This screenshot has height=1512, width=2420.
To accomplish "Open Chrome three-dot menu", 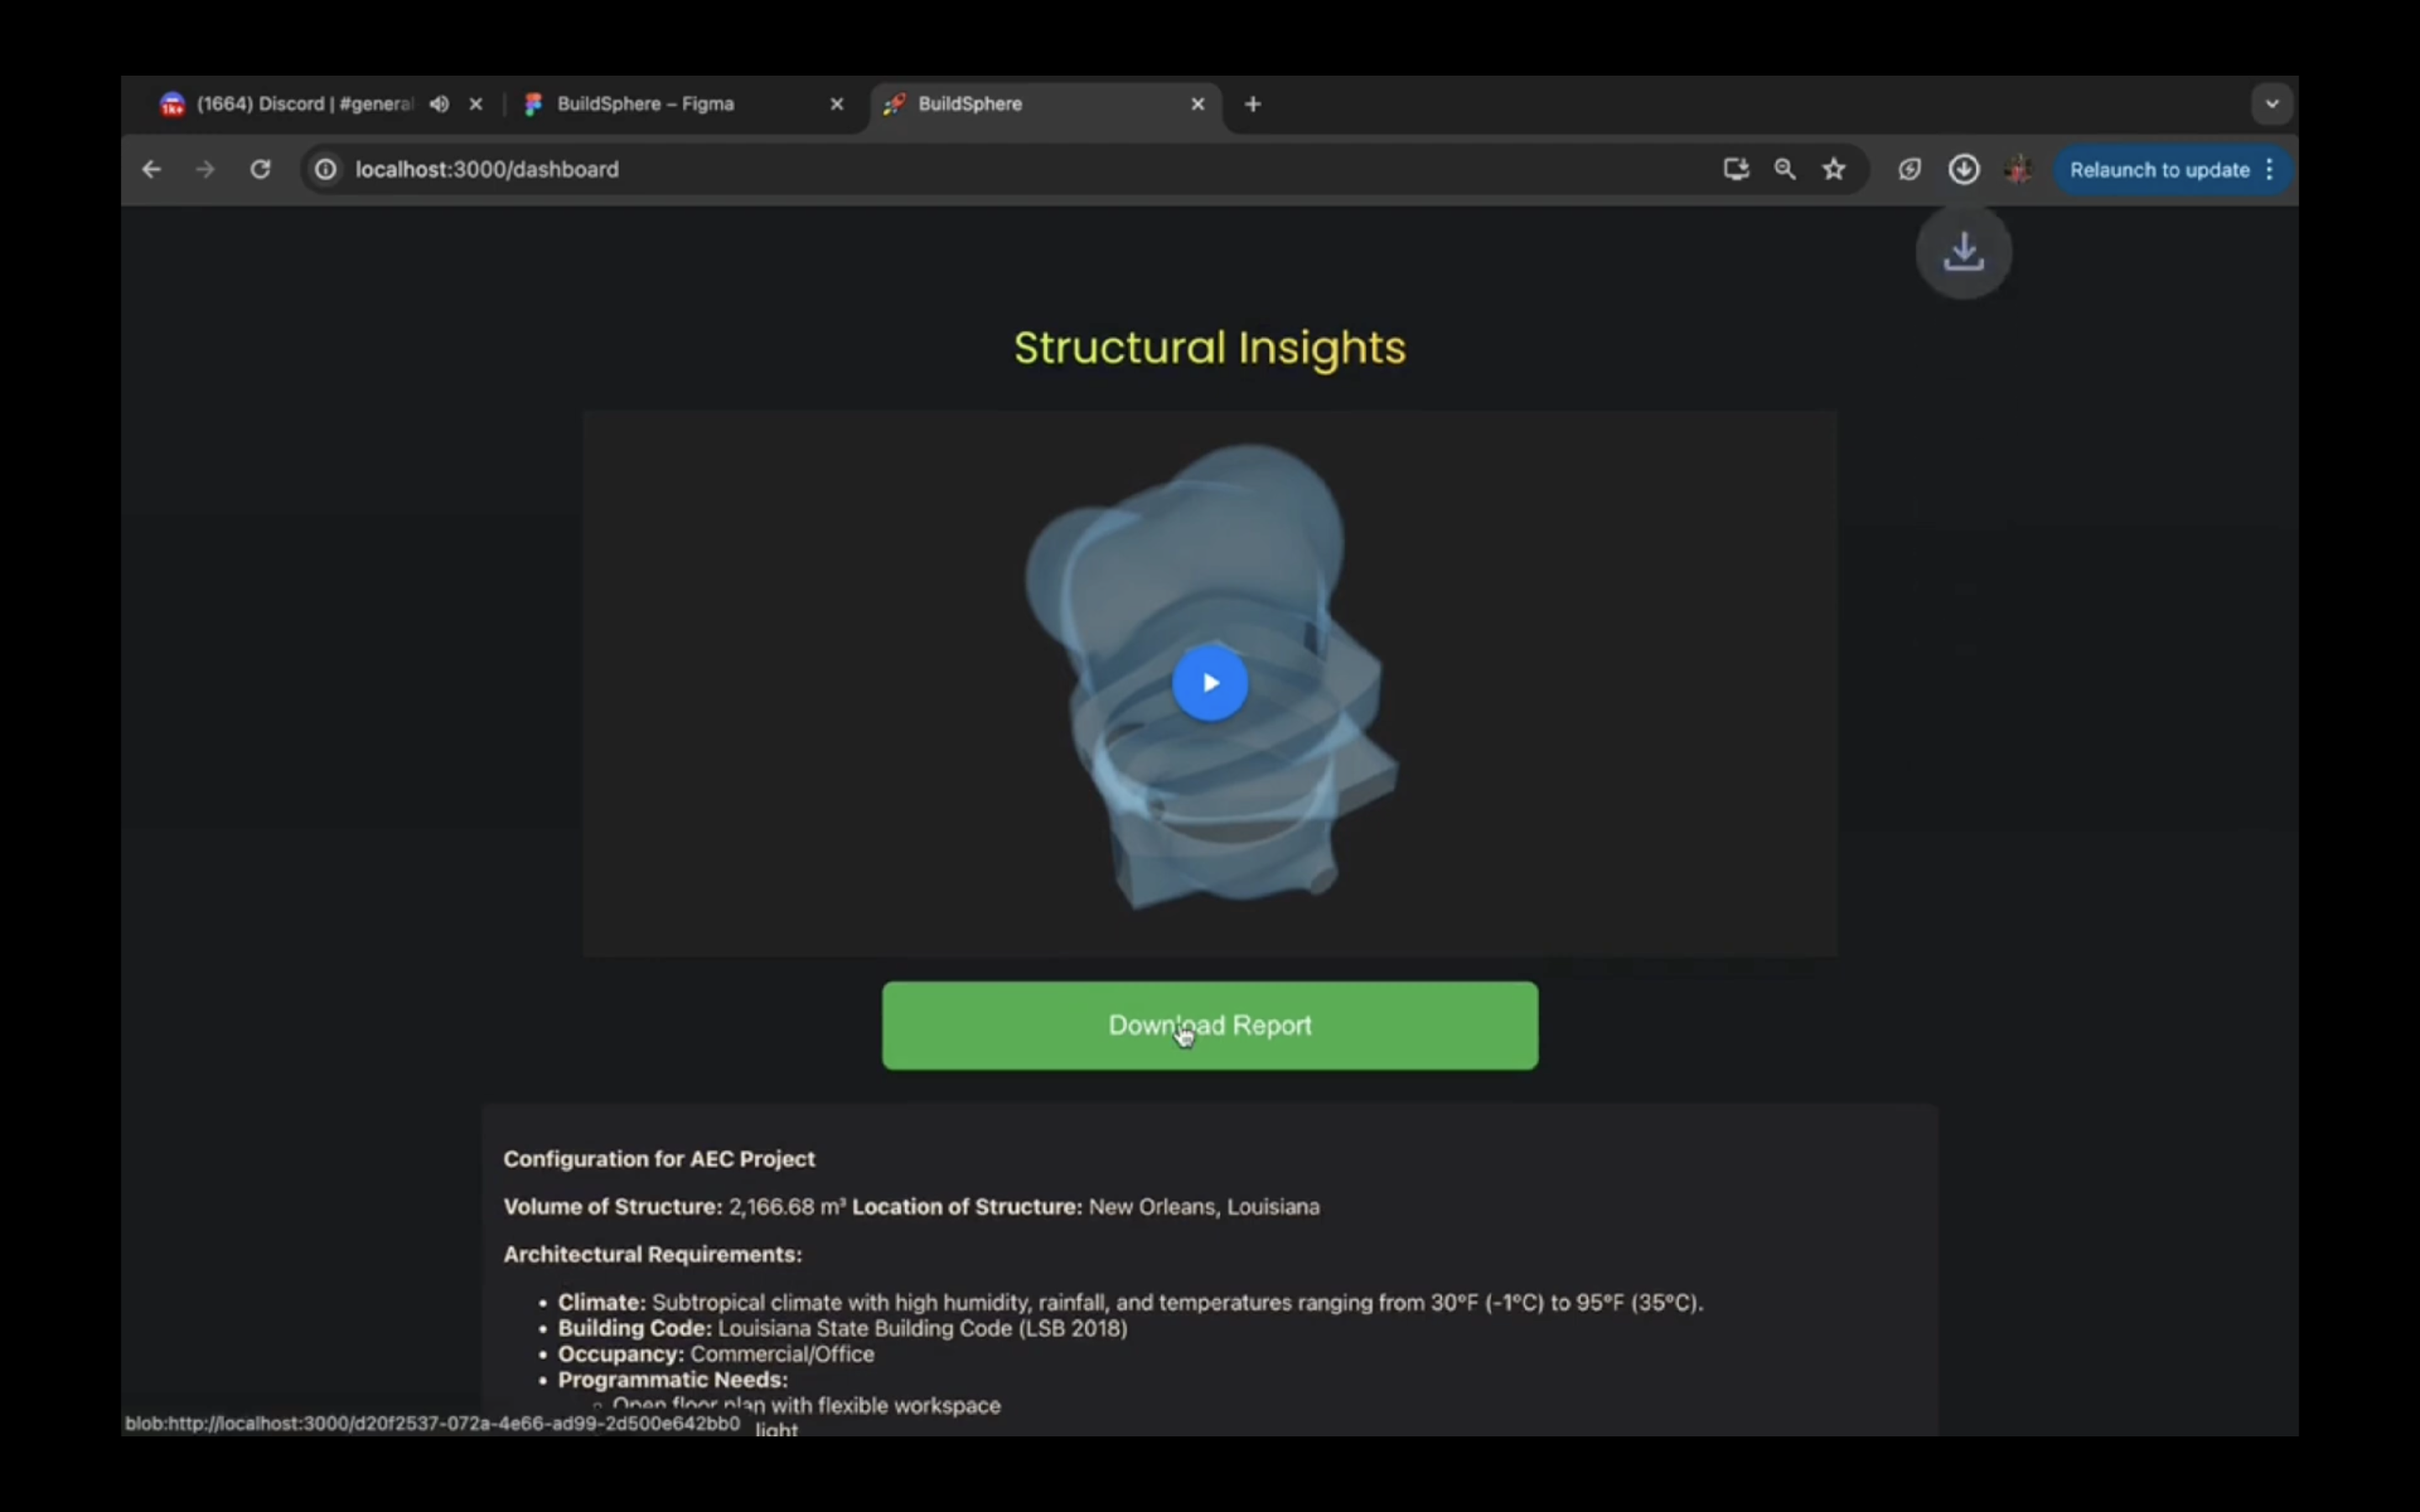I will click(x=2270, y=169).
